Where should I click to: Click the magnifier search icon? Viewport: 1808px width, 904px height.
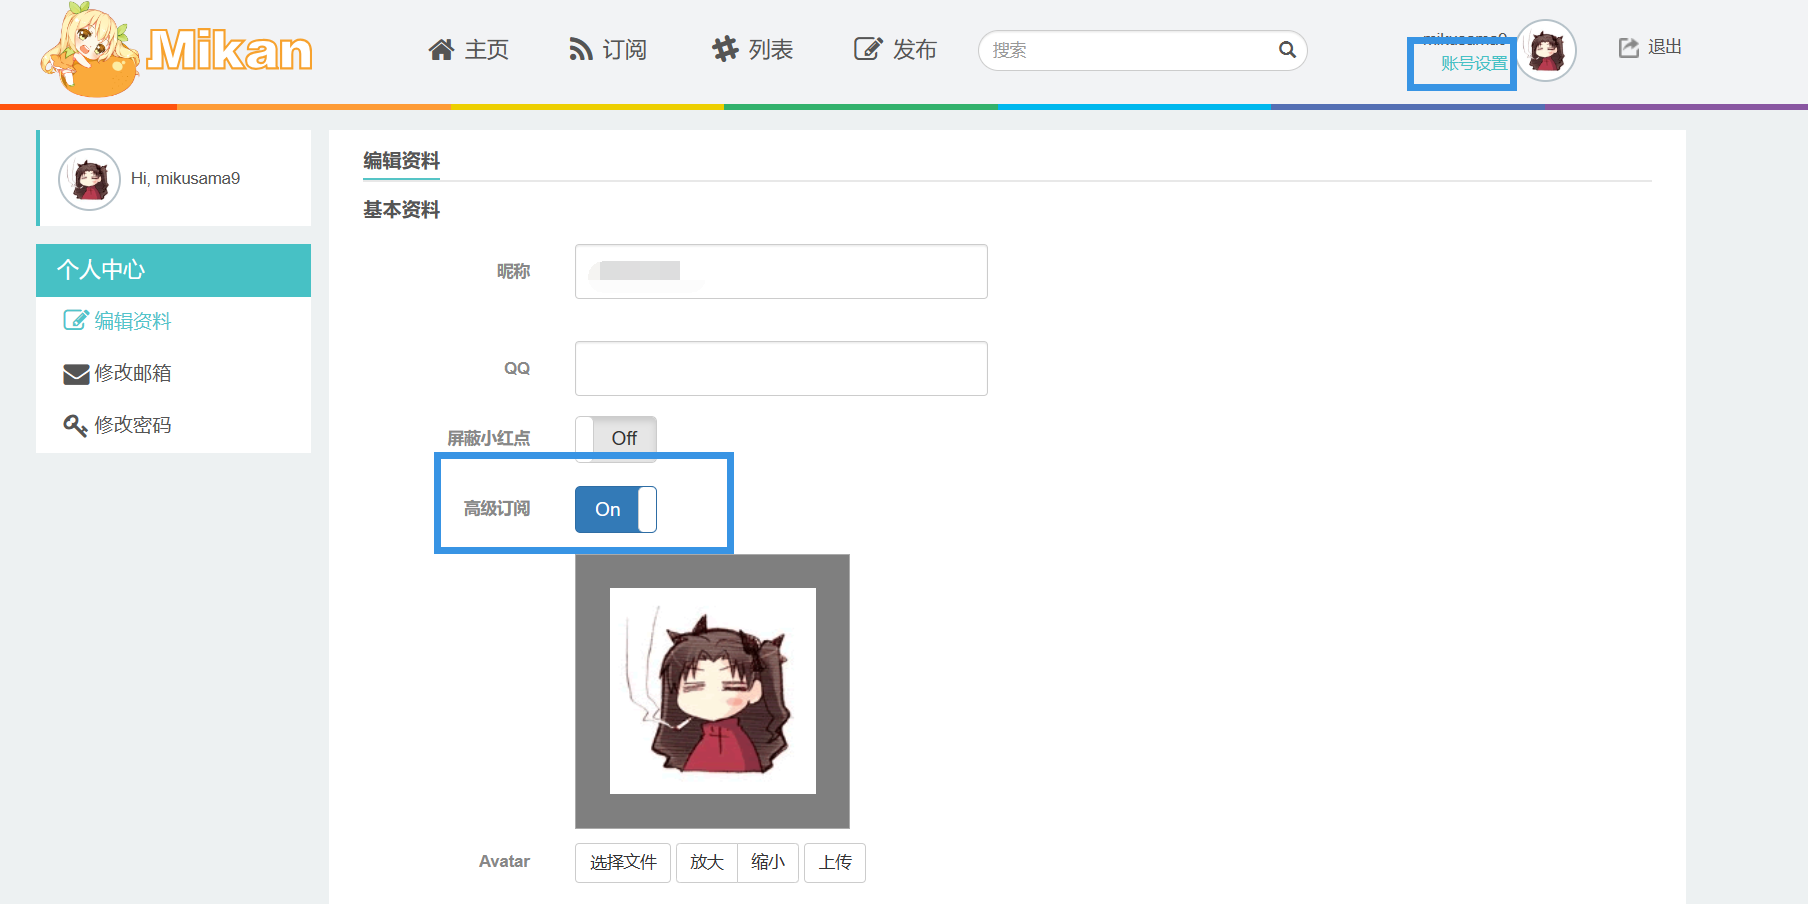[x=1287, y=50]
